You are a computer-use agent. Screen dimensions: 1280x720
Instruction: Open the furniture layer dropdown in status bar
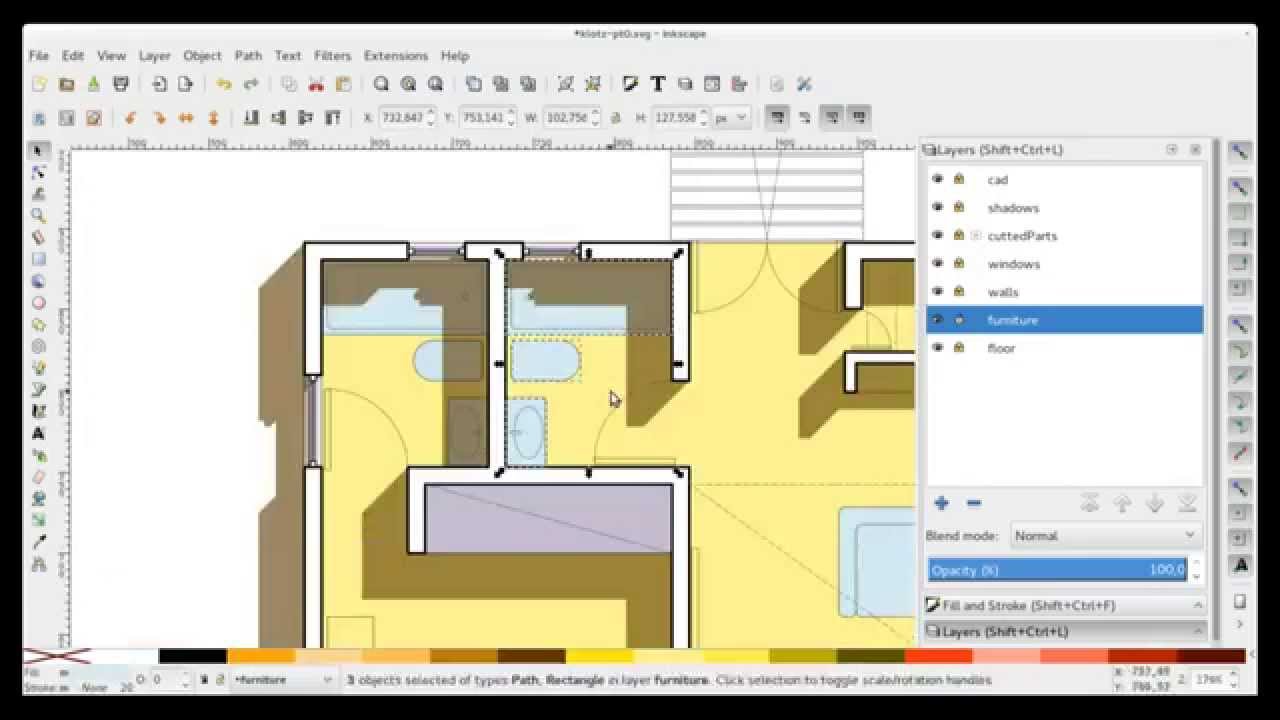283,680
